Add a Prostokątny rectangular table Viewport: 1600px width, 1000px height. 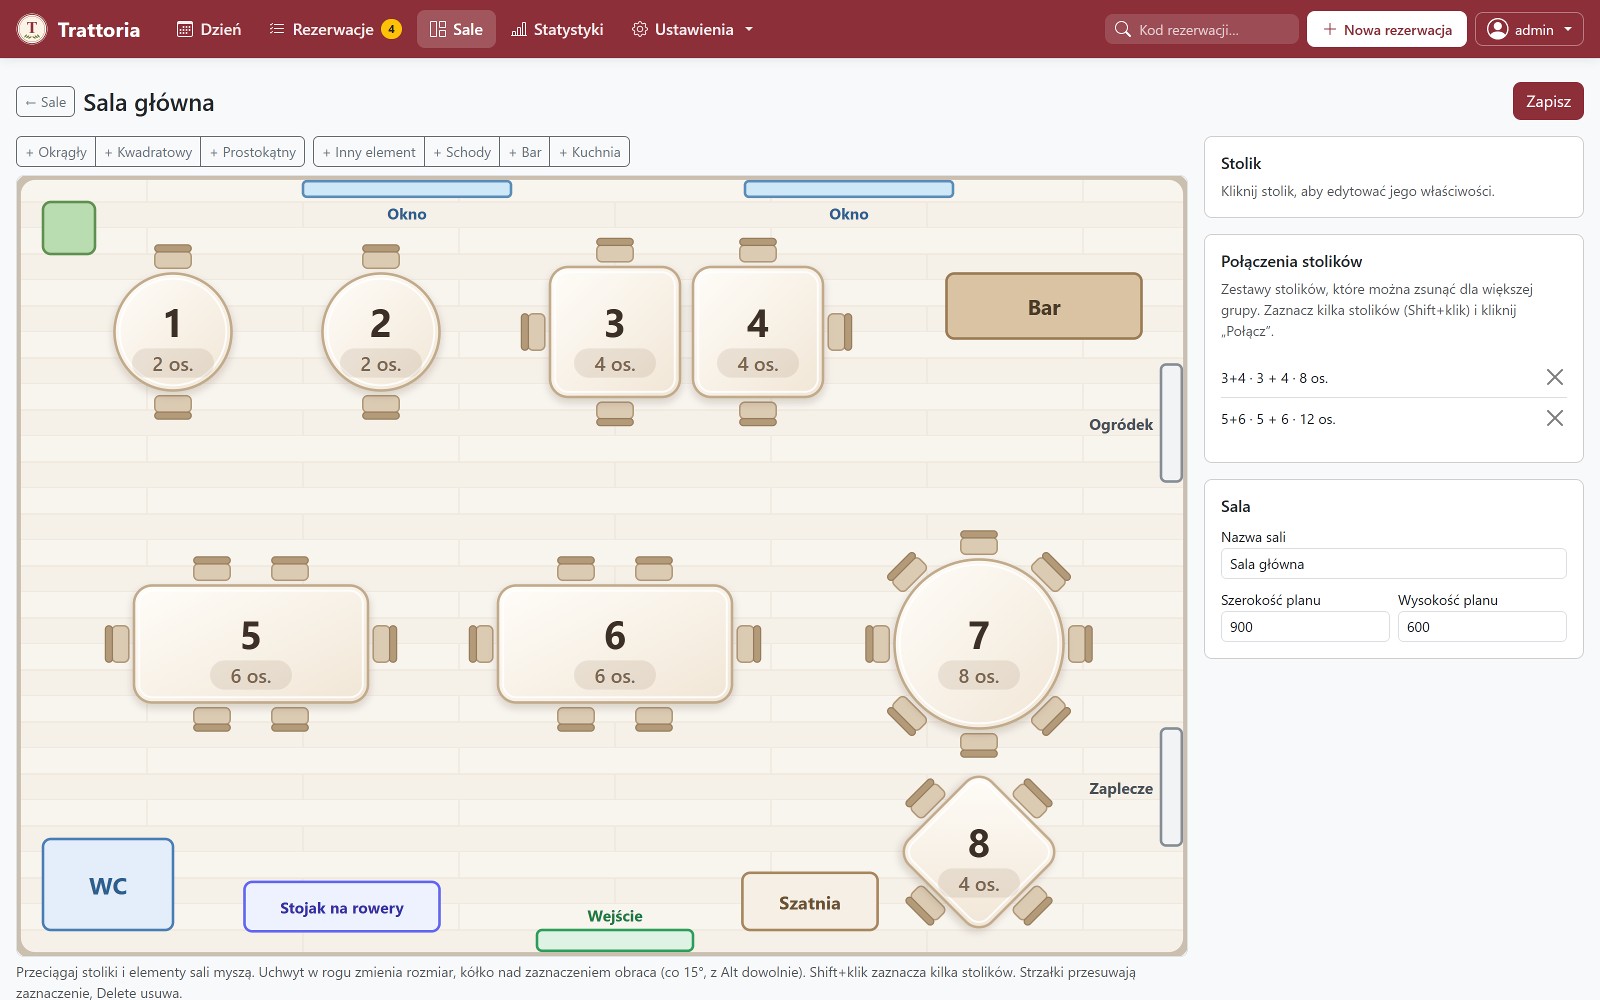(253, 152)
